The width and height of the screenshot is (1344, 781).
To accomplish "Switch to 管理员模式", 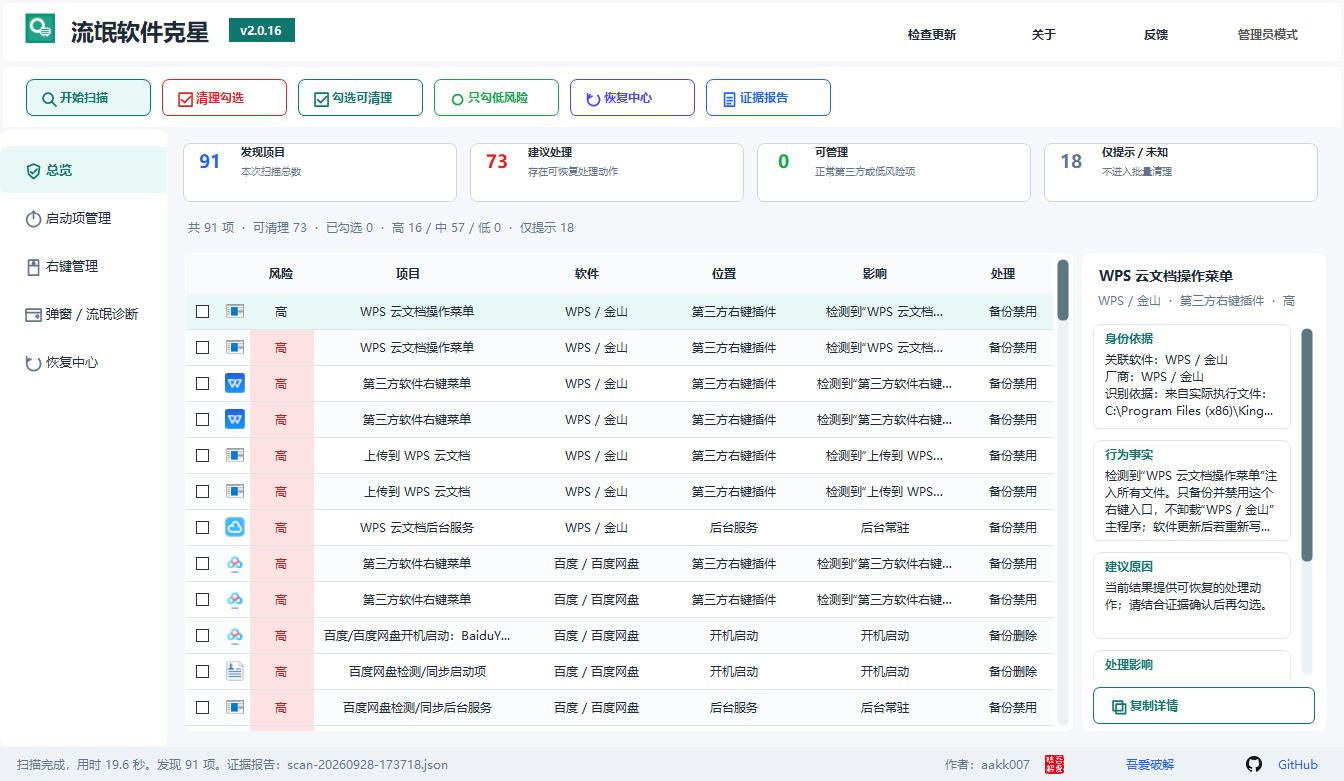I will coord(1268,35).
